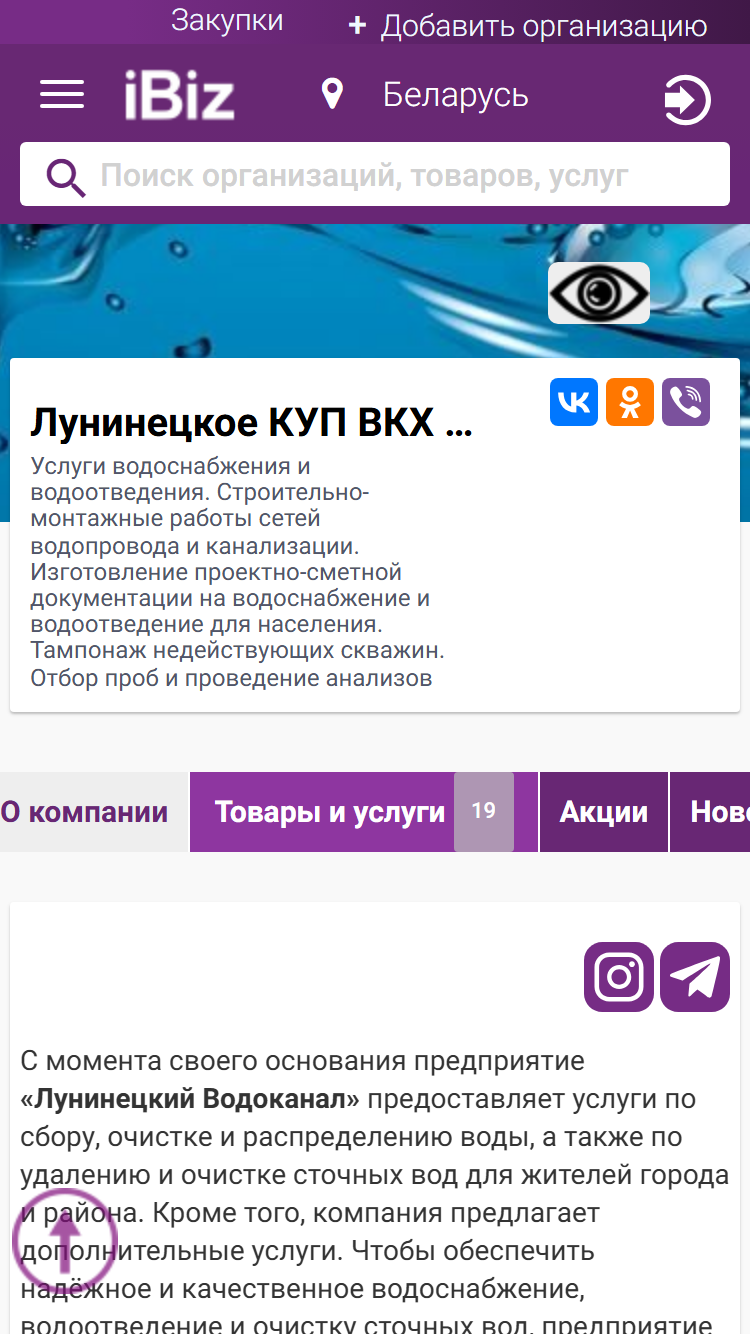The height and width of the screenshot is (1334, 750).
Task: Open the login arrow icon
Action: (x=687, y=100)
